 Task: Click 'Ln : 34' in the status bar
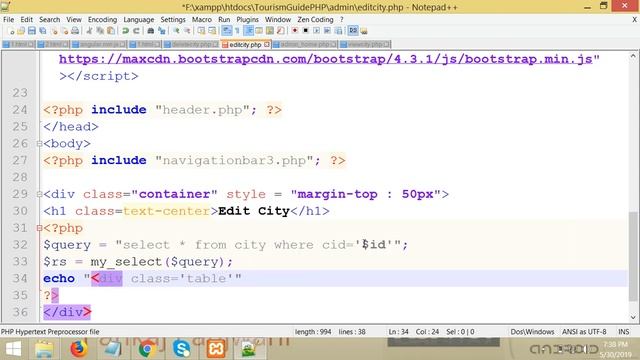tap(398, 332)
